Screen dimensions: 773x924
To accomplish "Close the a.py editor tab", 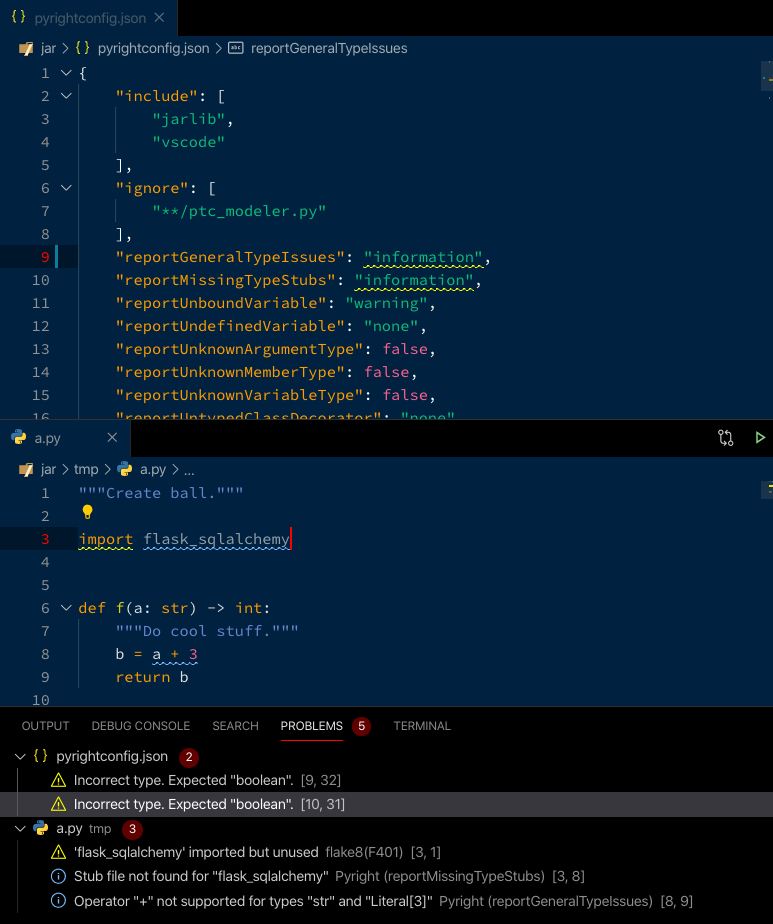I will point(112,438).
